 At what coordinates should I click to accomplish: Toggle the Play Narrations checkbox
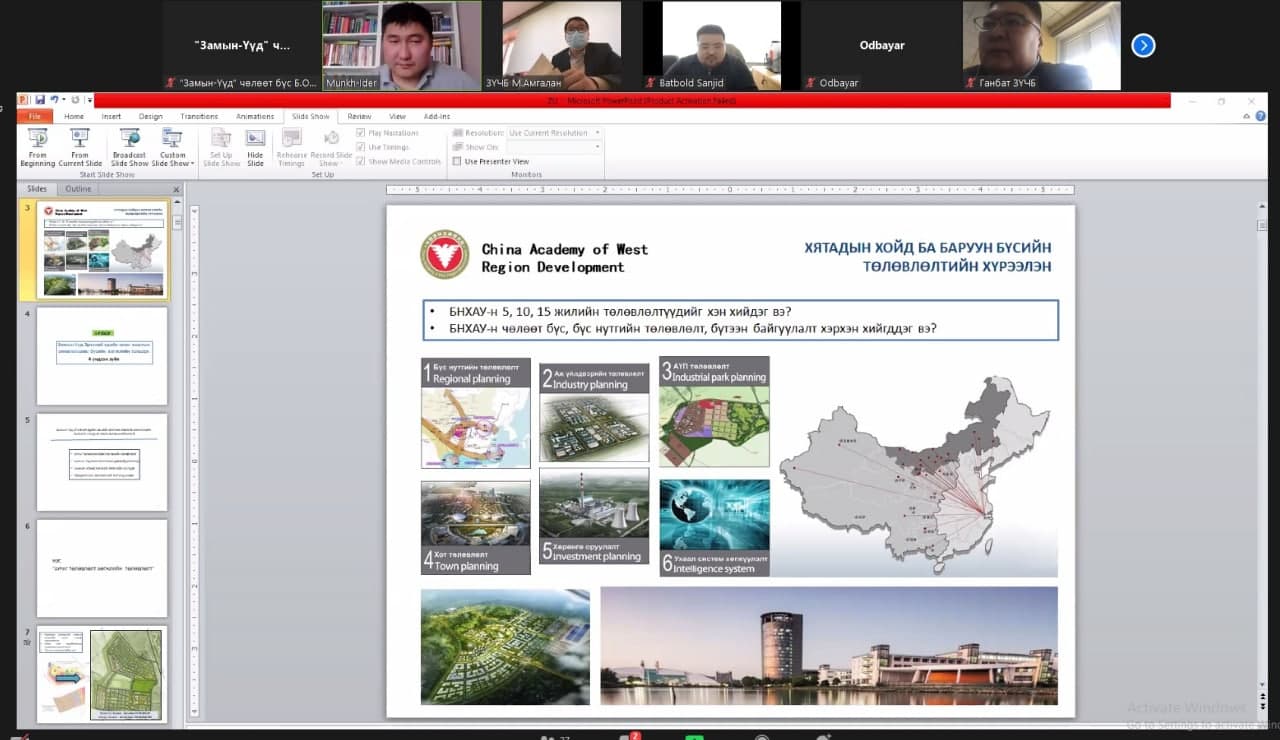361,133
